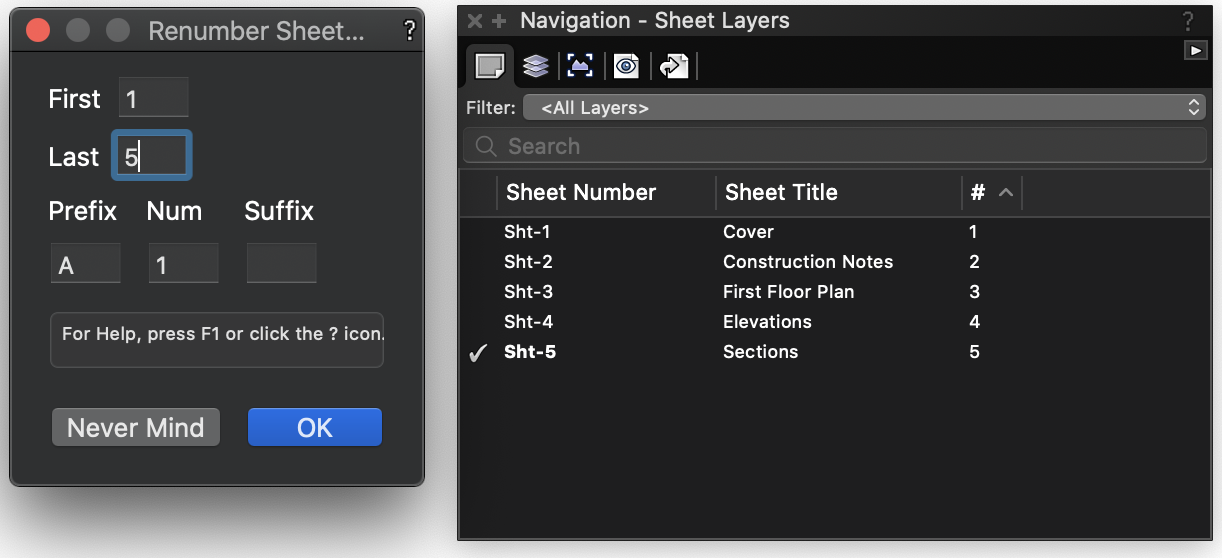Open the Saved Views eye icon tab
Viewport: 1222px width, 558px height.
(x=626, y=66)
